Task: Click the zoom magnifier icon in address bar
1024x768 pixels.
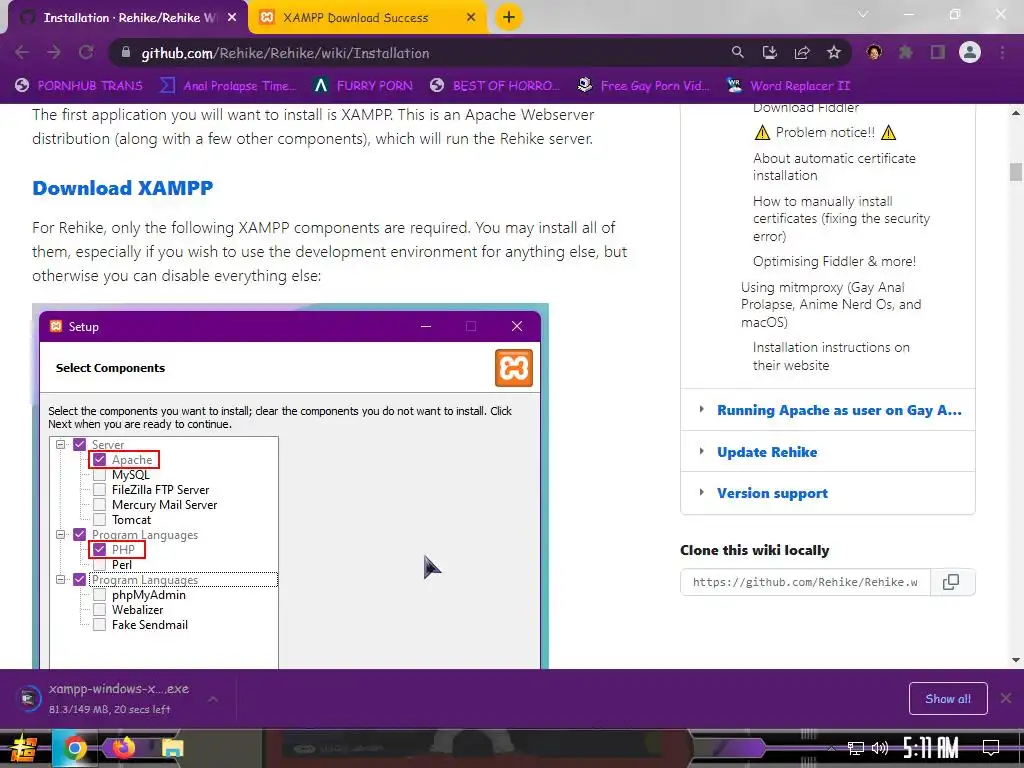Action: point(737,52)
